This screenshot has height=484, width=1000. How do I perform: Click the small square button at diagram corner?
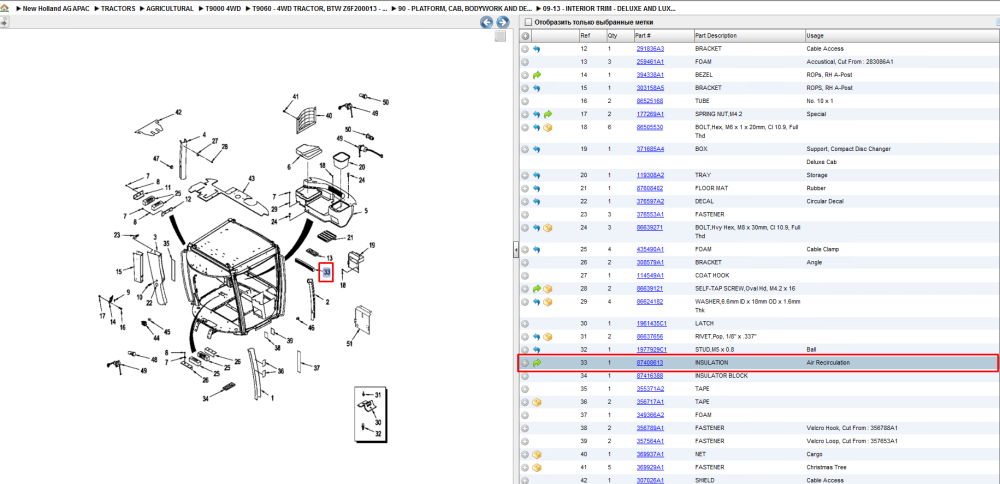click(x=501, y=36)
